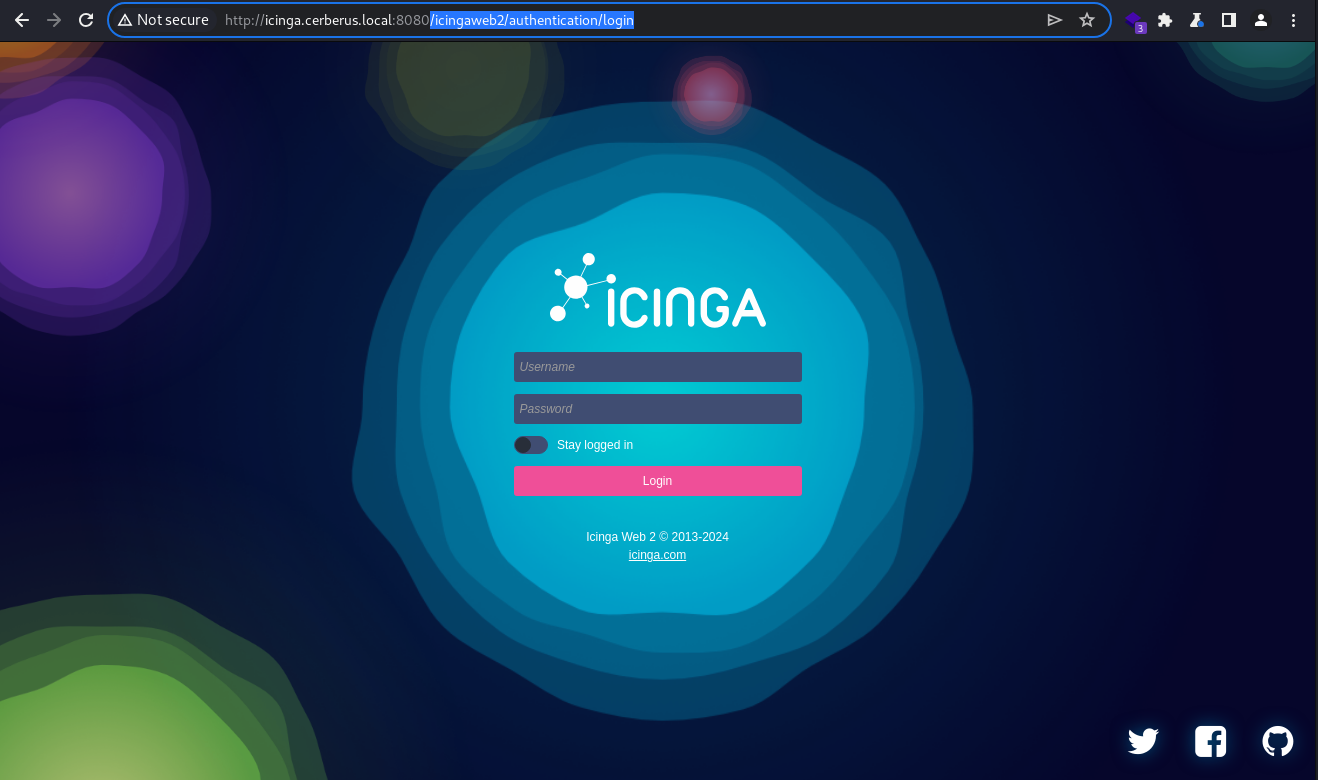Open the user profile icon
Image resolution: width=1318 pixels, height=780 pixels.
pyautogui.click(x=1261, y=20)
